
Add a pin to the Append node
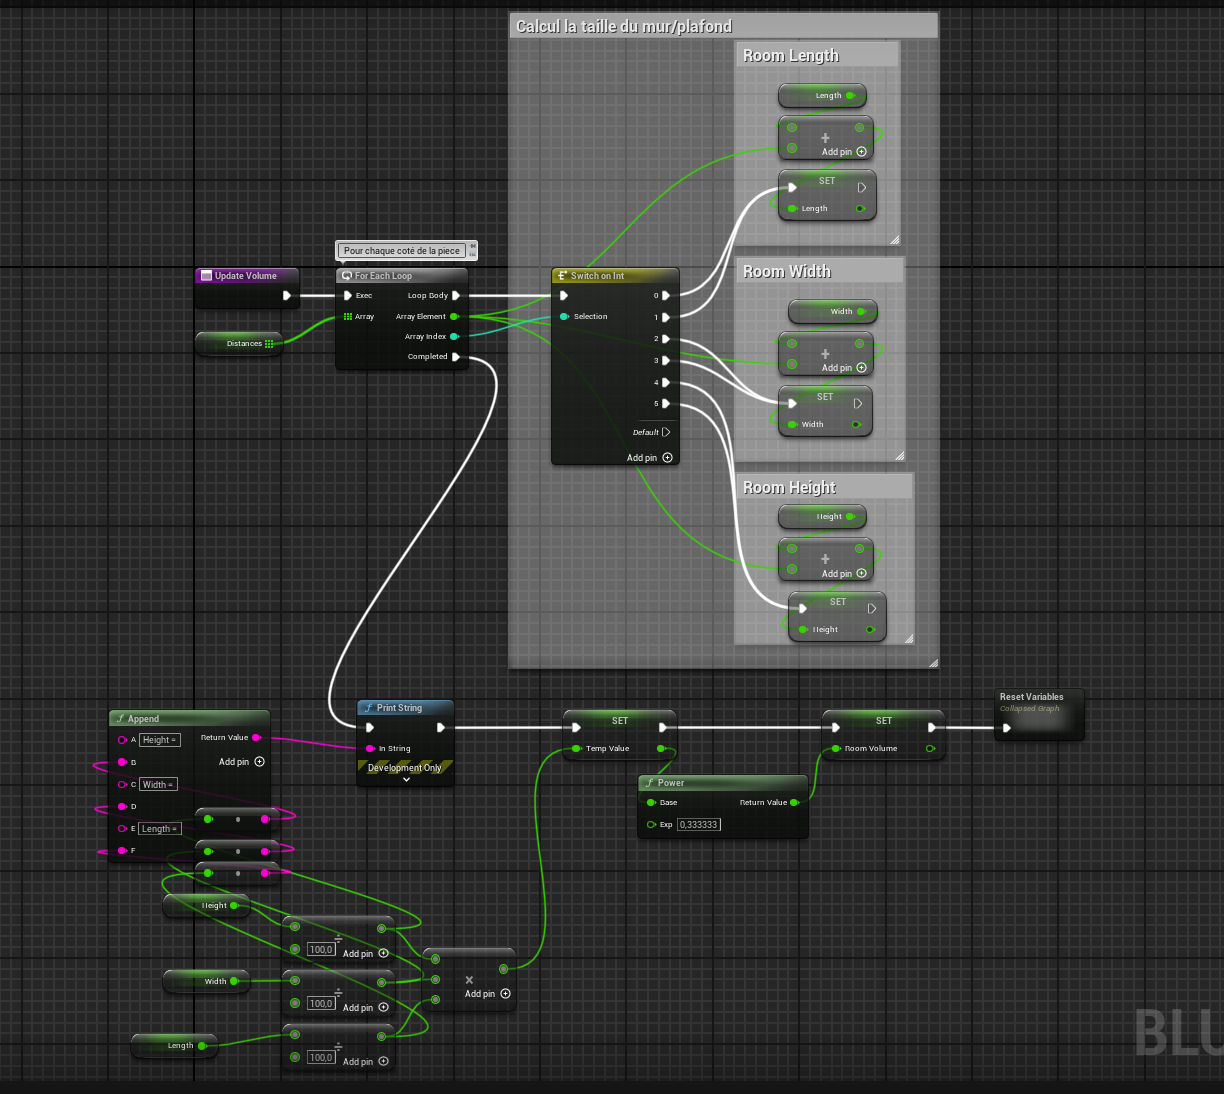pos(259,762)
